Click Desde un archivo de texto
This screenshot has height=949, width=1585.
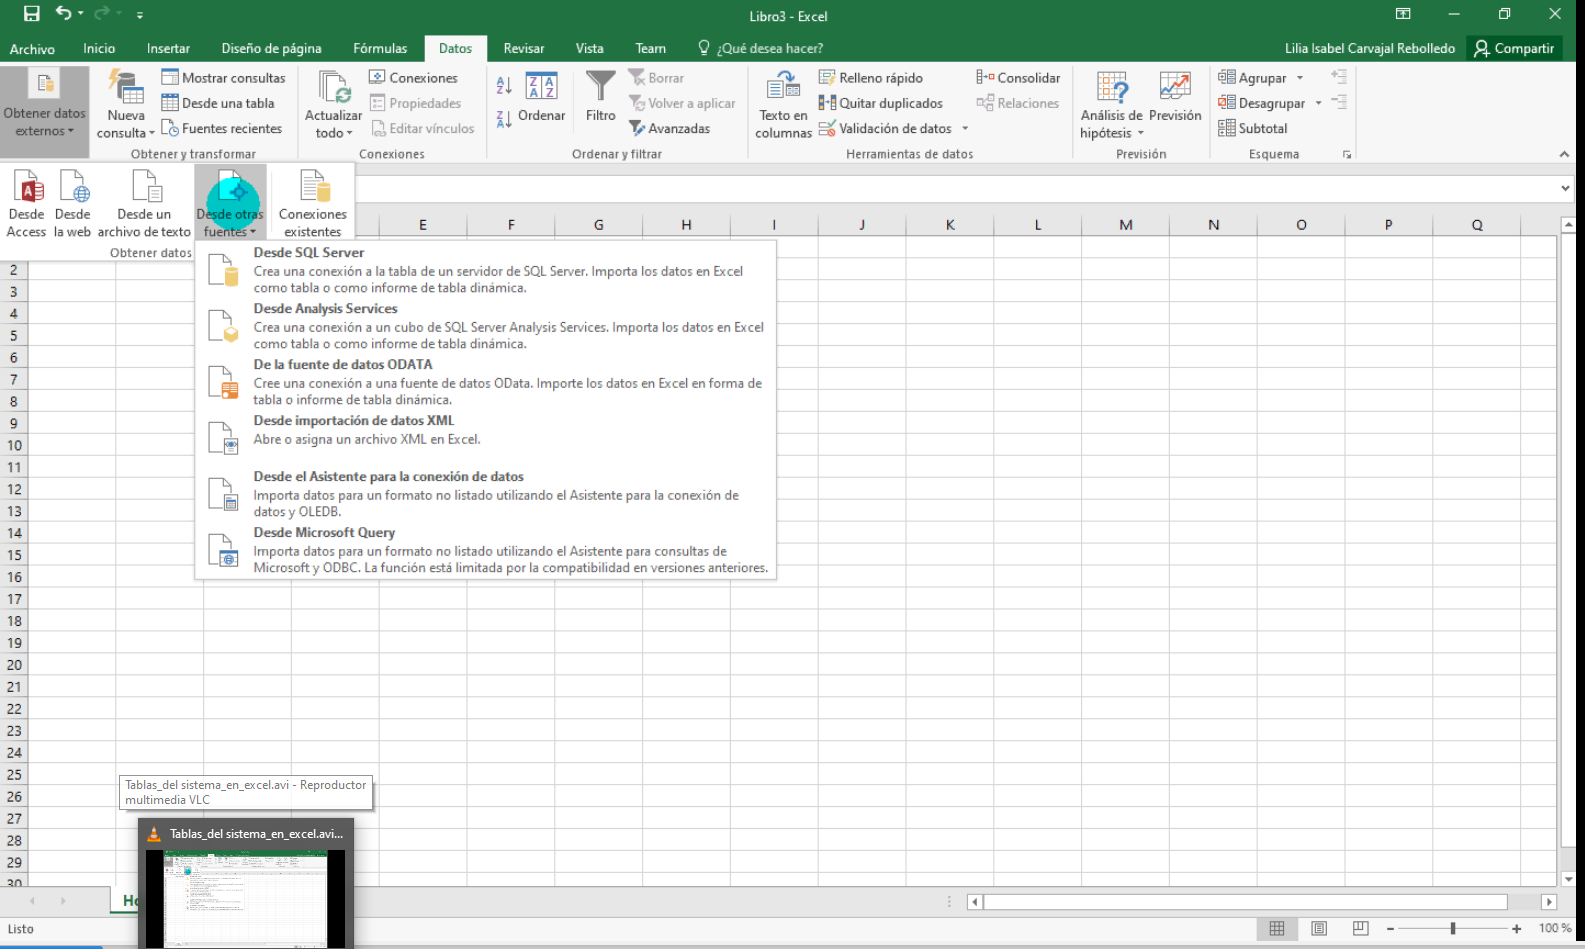click(144, 203)
